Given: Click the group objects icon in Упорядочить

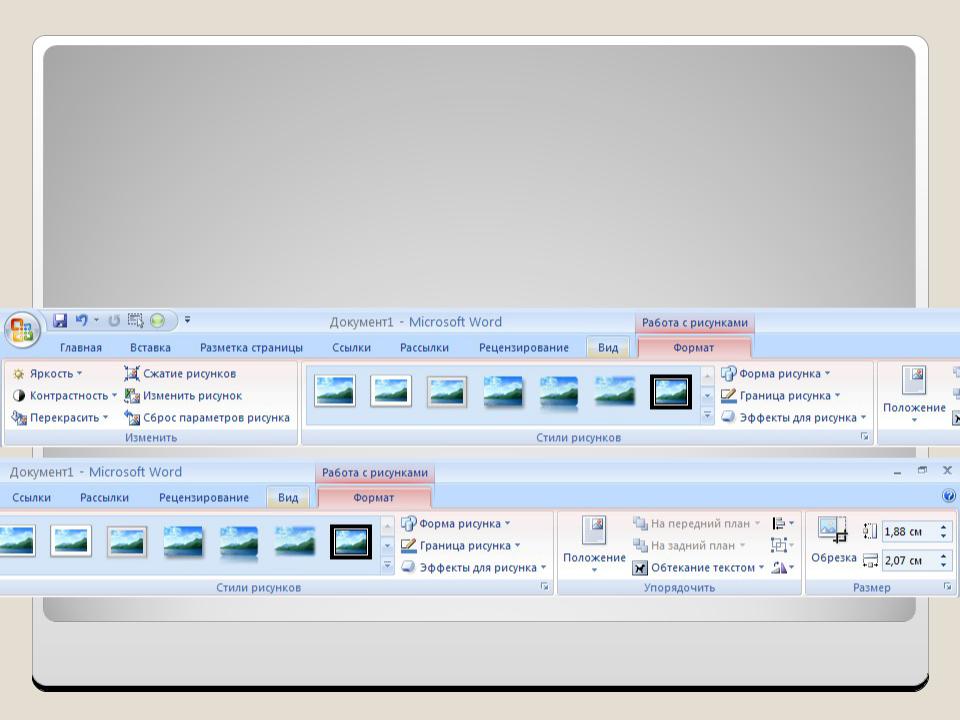Looking at the screenshot, I should point(779,545).
